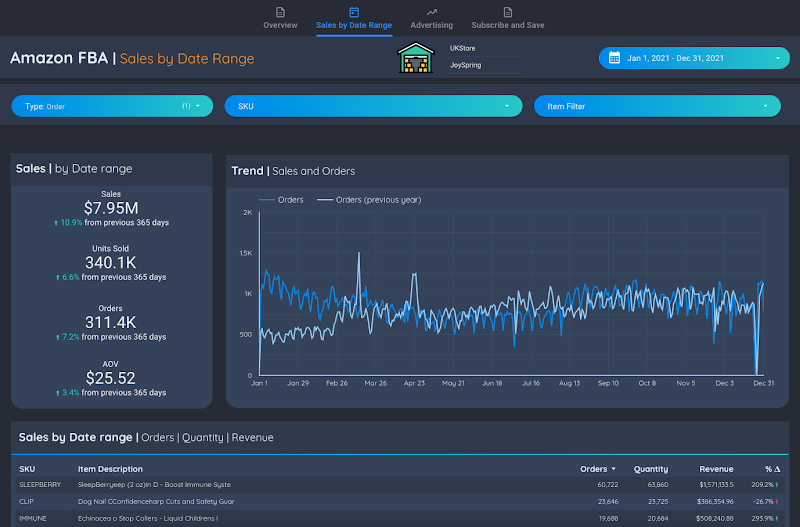Switch to the Advertising tab
800x527 pixels.
pos(431,18)
